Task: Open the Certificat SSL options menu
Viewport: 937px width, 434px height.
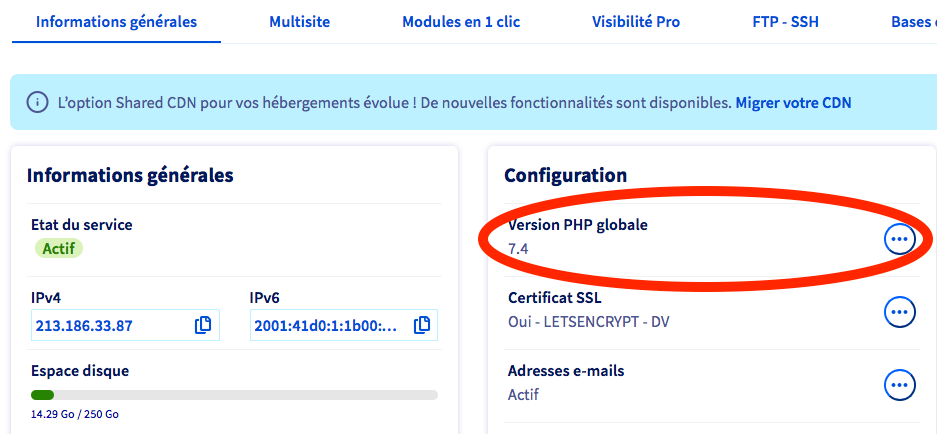Action: [900, 311]
